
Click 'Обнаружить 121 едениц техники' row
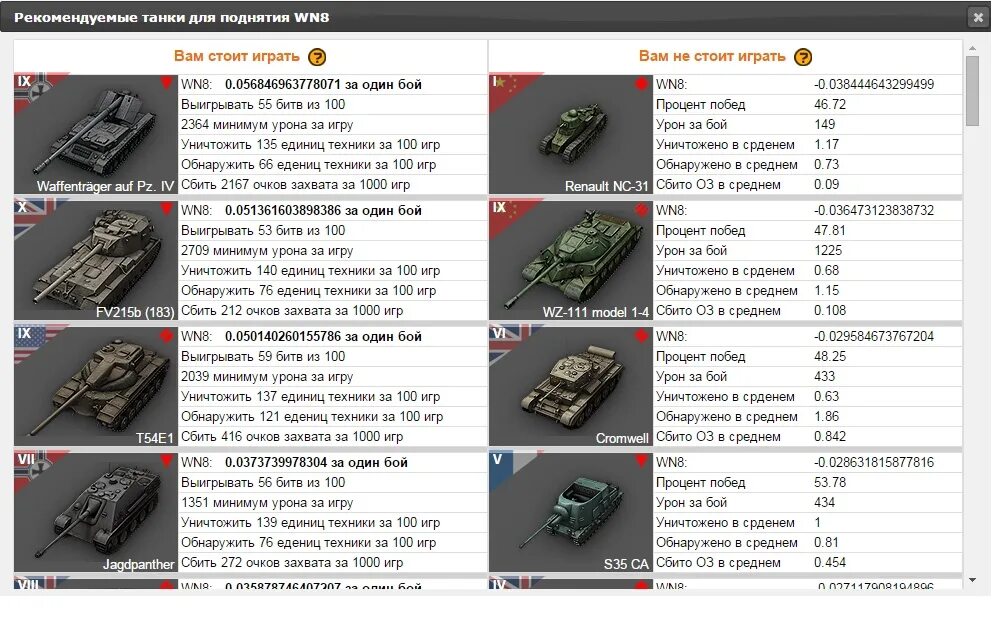(x=332, y=417)
